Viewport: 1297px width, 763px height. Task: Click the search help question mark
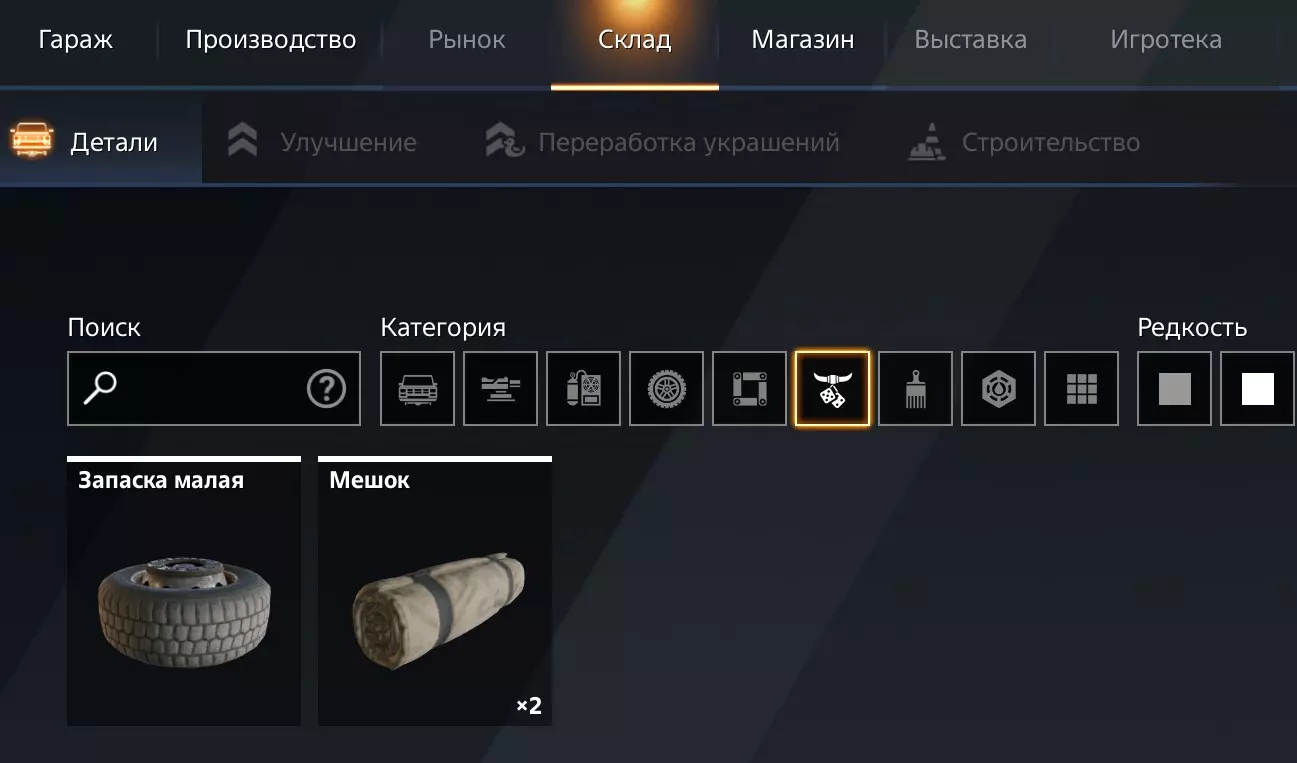[x=326, y=388]
